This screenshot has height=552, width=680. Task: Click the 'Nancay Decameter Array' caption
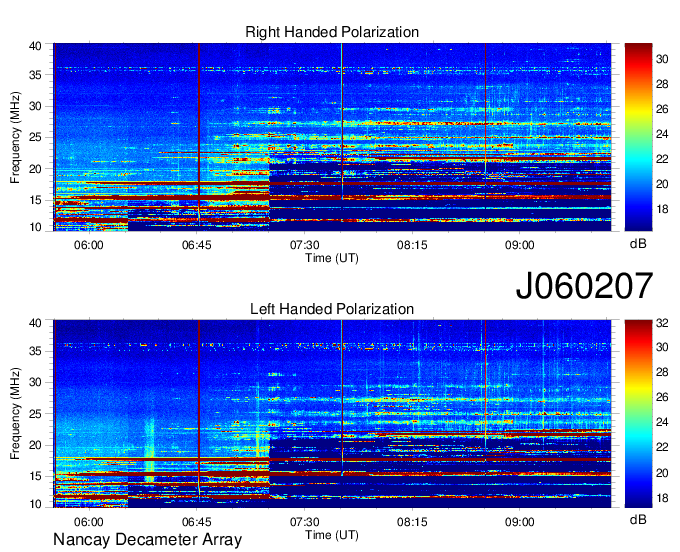147,540
